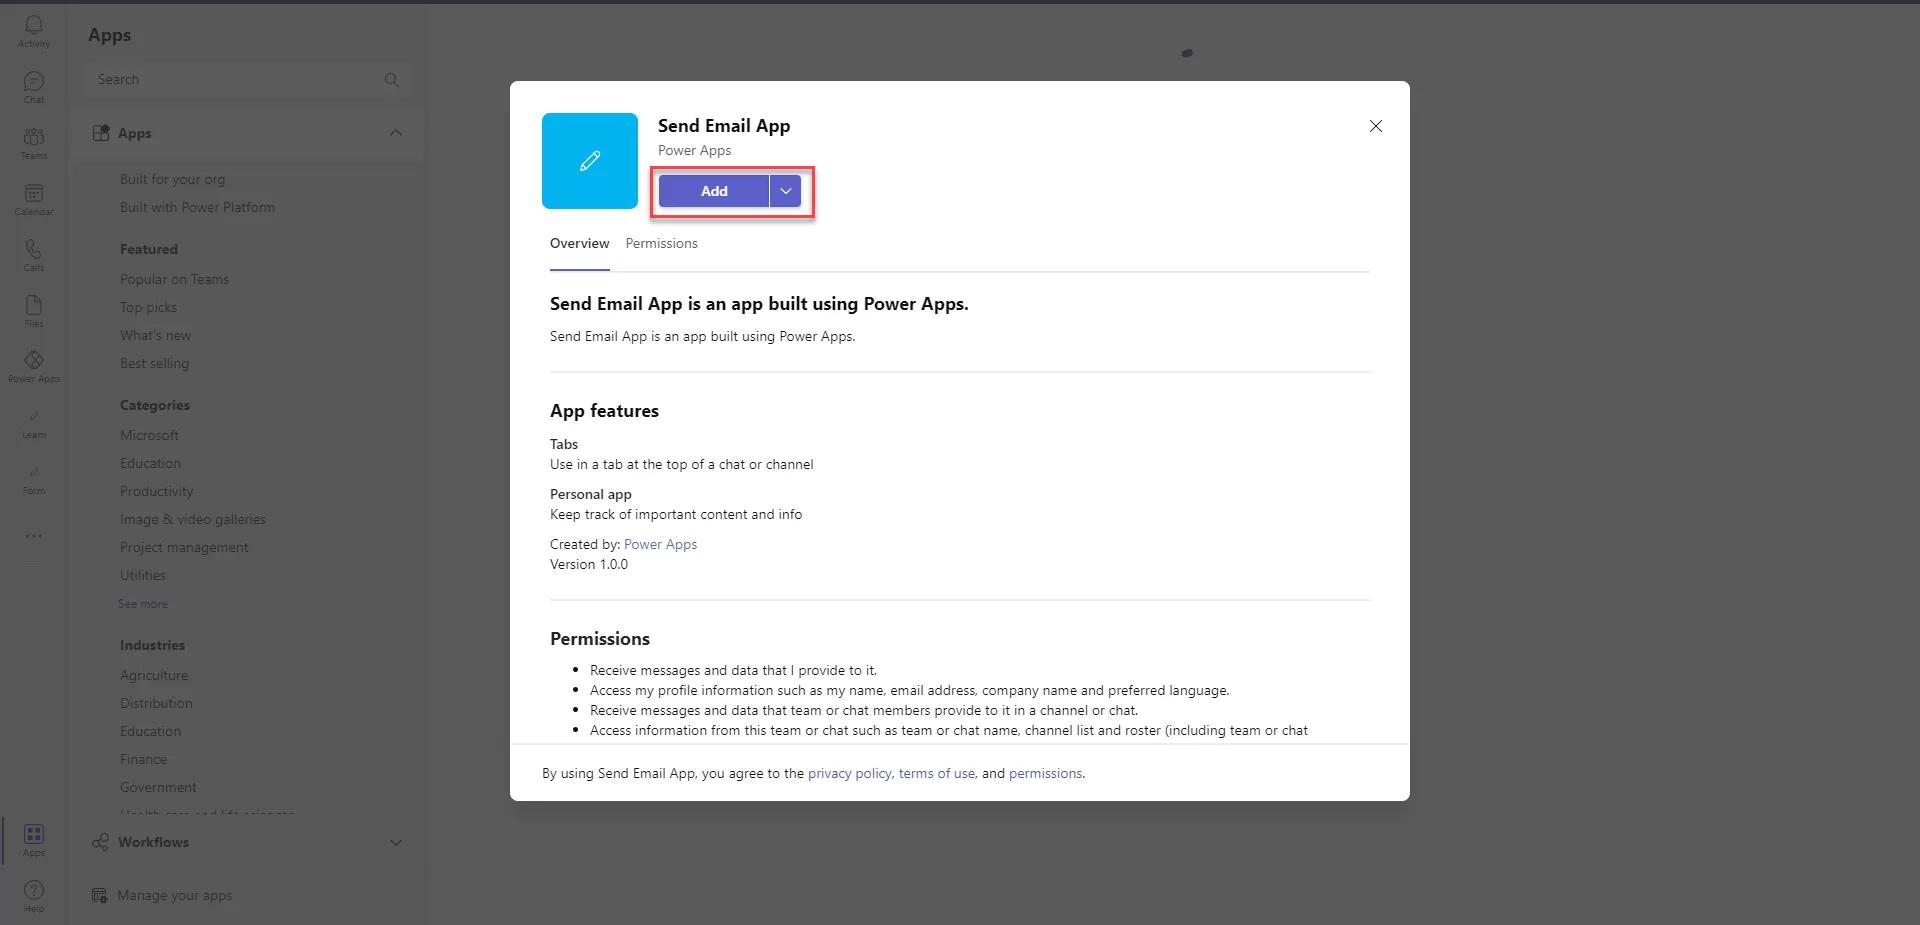
Task: Close the Send Email App dialog
Action: tap(1376, 126)
